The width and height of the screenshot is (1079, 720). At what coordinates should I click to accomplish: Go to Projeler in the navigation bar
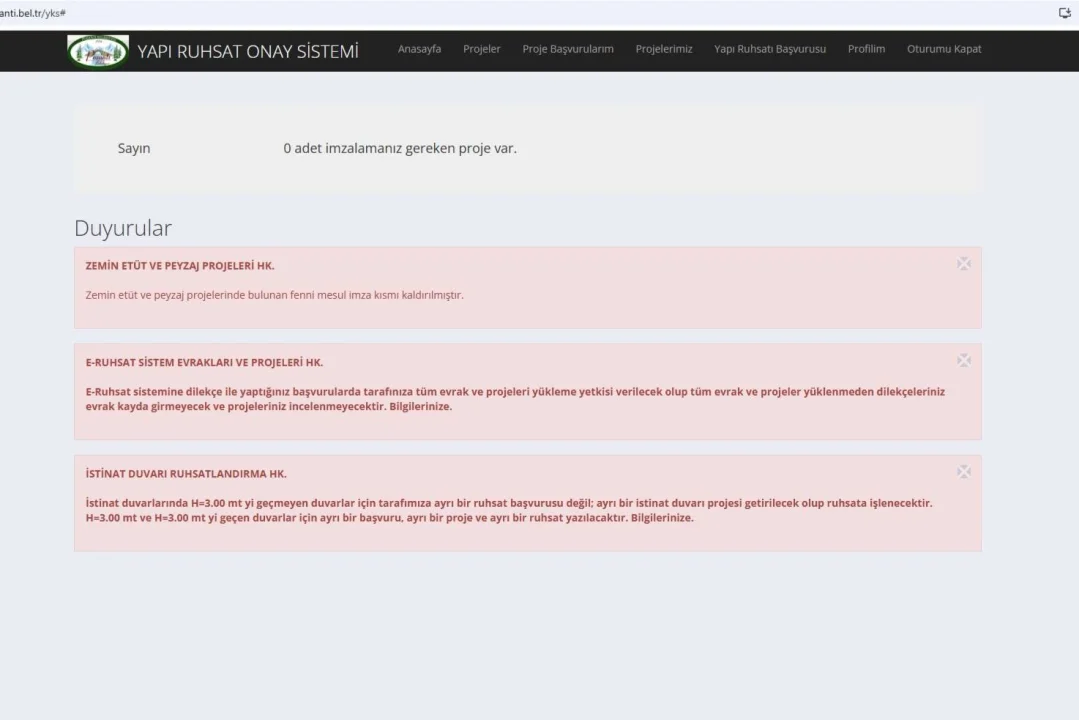481,49
